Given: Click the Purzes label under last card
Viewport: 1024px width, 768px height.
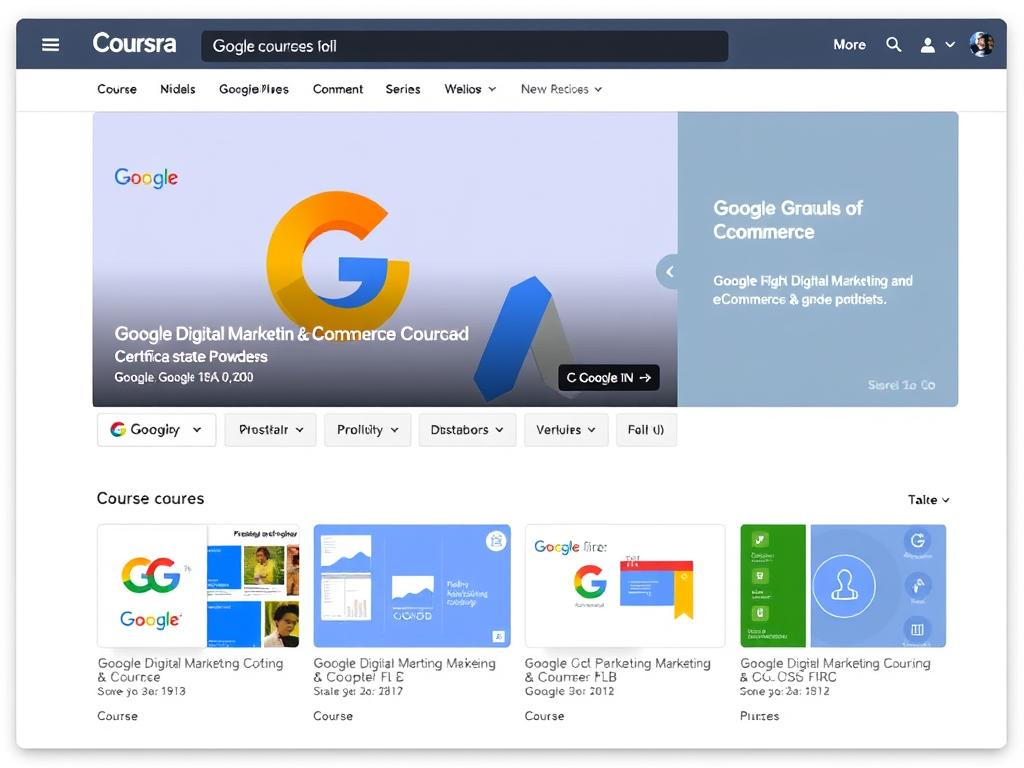Looking at the screenshot, I should (759, 716).
